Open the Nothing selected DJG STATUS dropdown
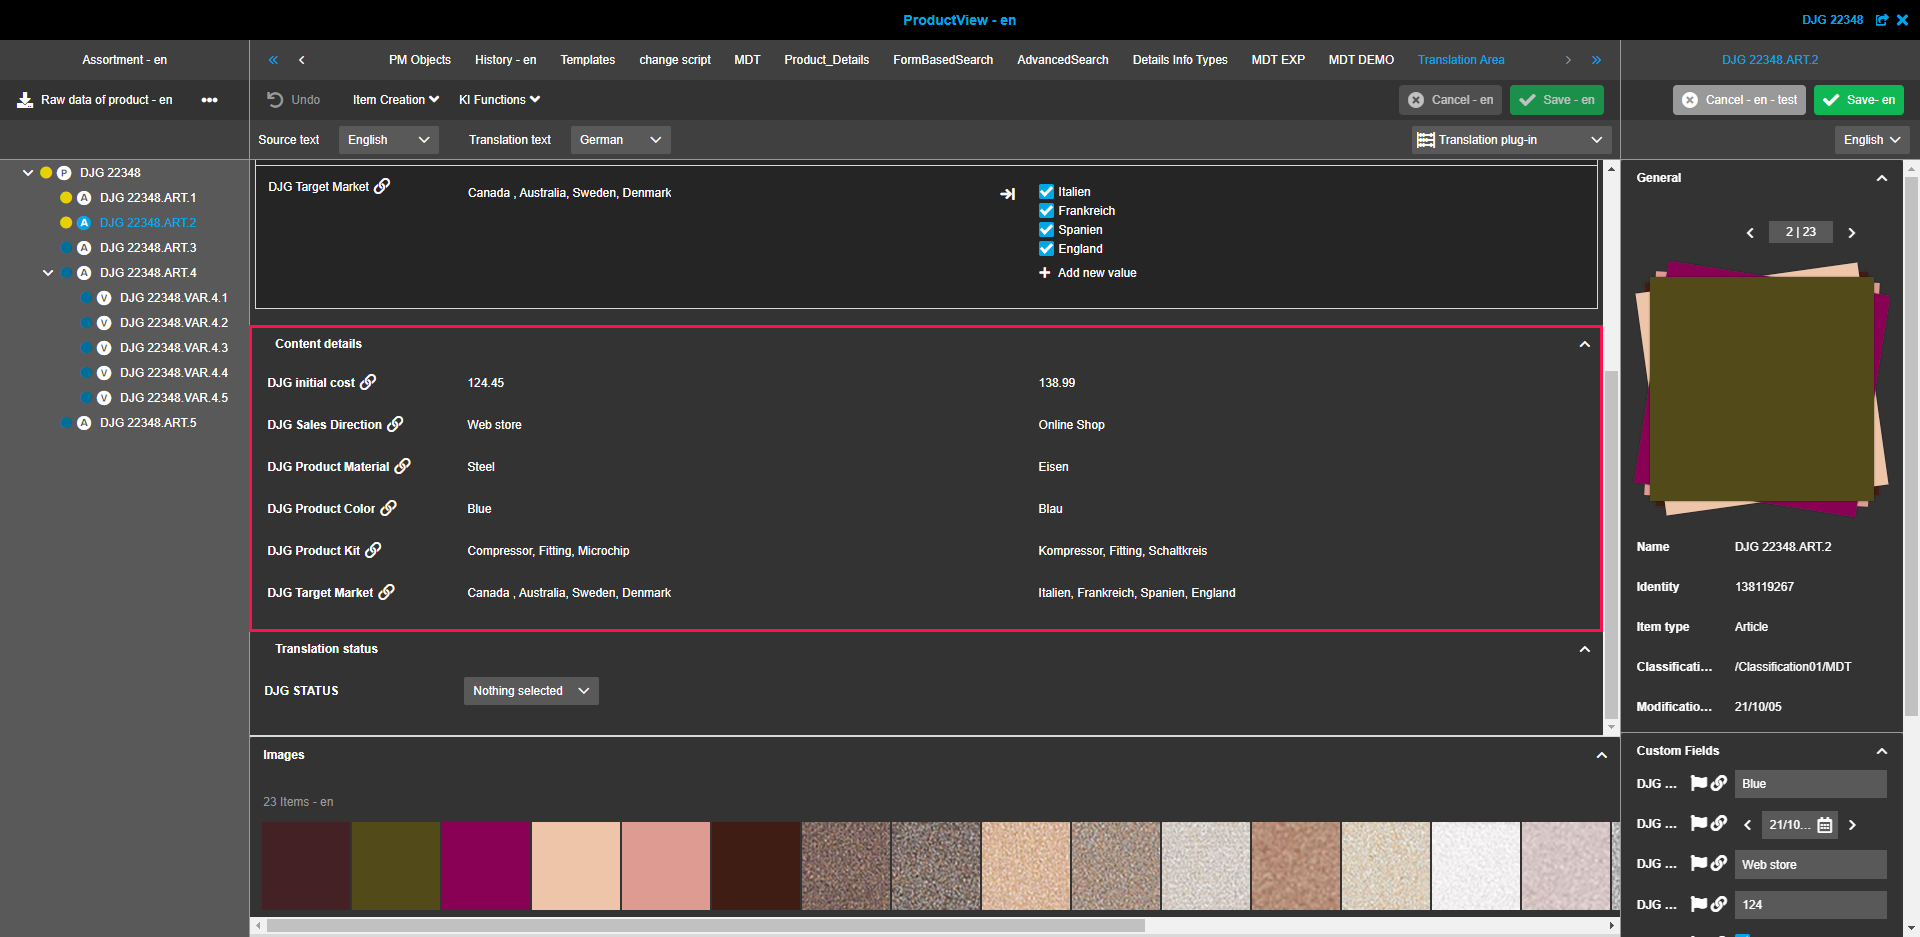The image size is (1920, 937). pos(530,690)
